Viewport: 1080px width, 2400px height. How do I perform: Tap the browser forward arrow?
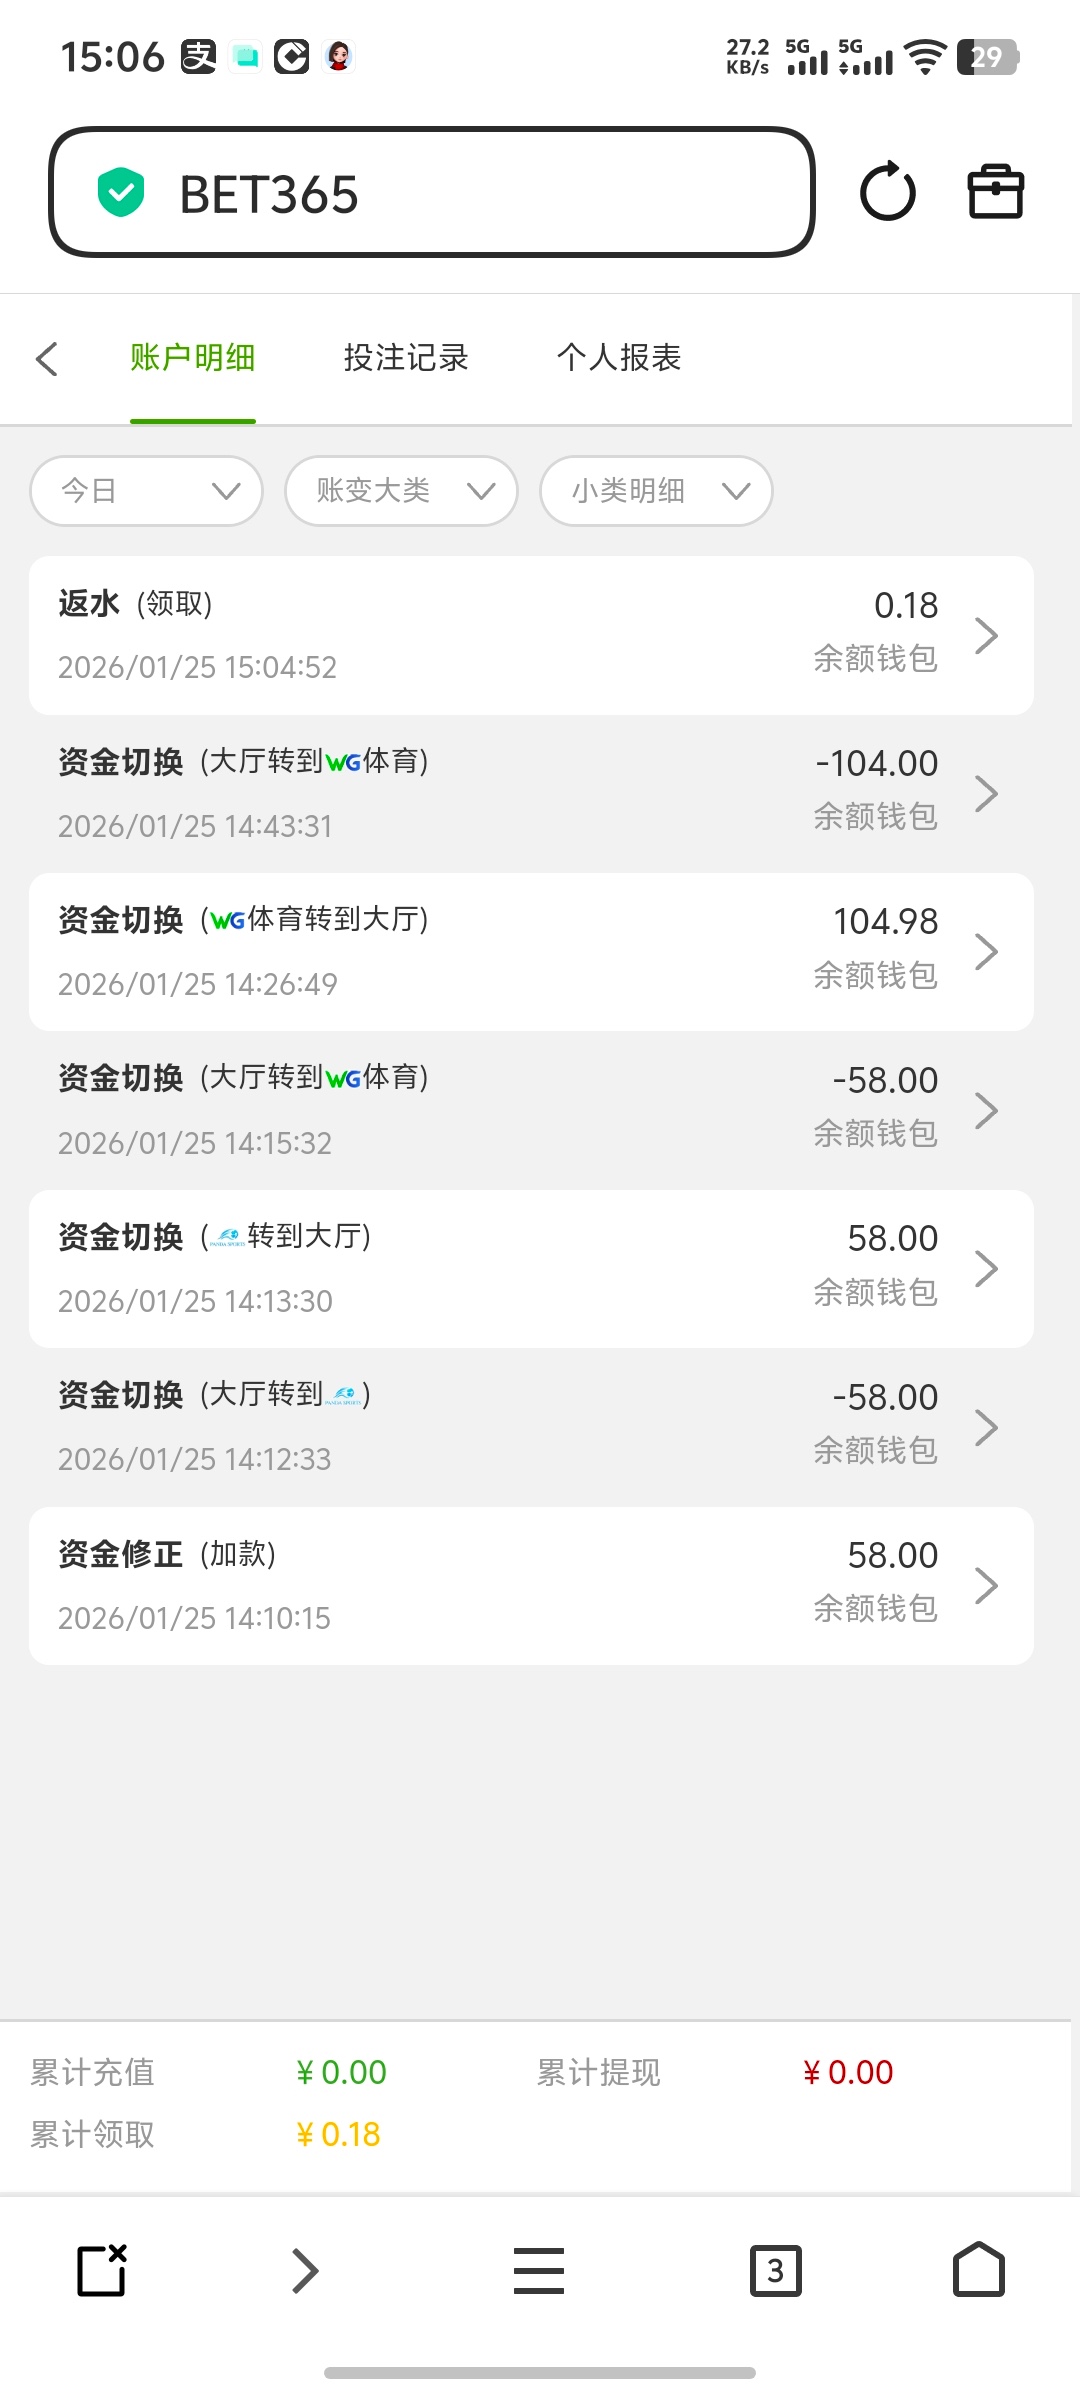304,2270
